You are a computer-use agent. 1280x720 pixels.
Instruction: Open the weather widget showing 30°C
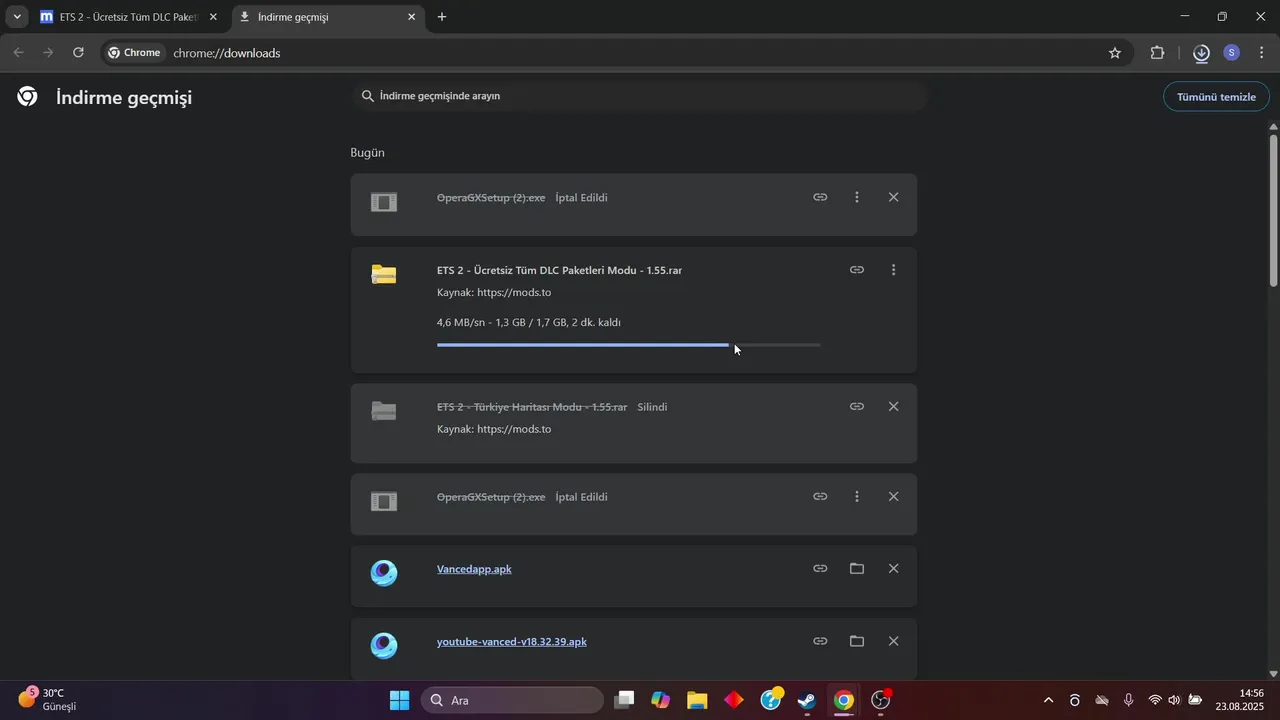(x=47, y=700)
